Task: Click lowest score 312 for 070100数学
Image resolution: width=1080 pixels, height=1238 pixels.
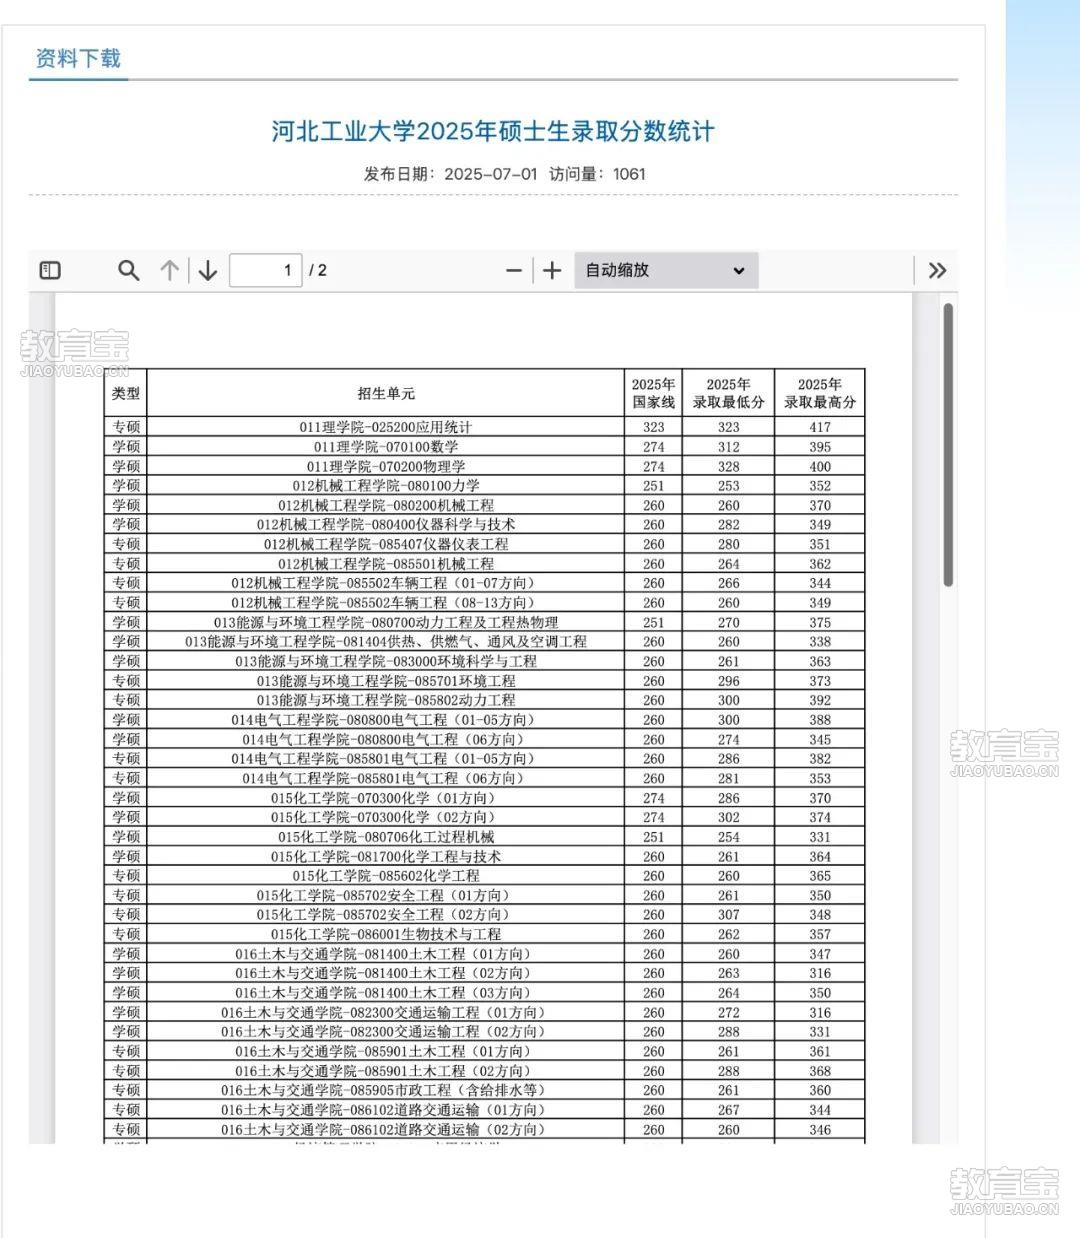Action: (x=729, y=447)
